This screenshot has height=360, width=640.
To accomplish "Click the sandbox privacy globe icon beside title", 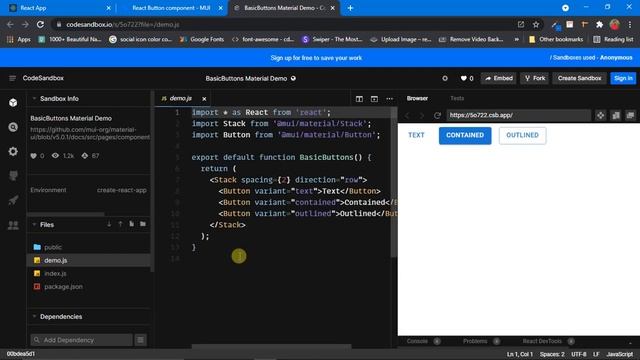I will (293, 78).
